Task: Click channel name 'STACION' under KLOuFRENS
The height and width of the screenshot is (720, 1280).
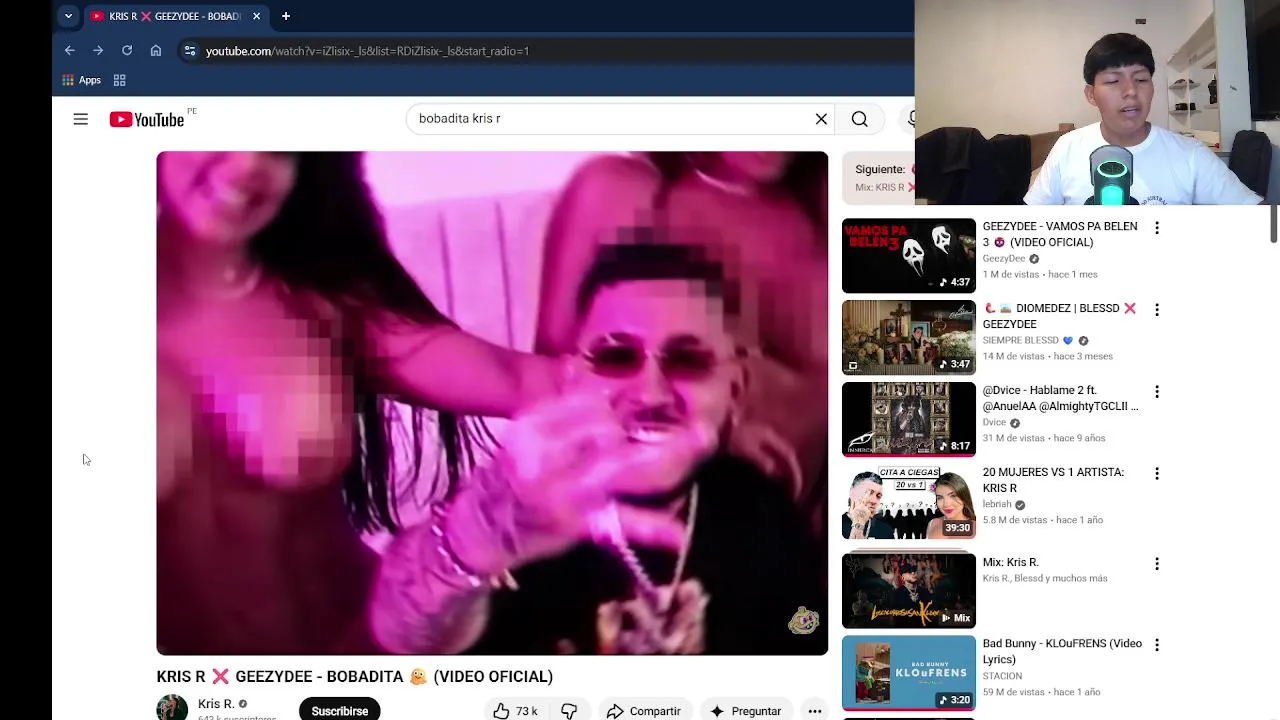Action: [1002, 676]
